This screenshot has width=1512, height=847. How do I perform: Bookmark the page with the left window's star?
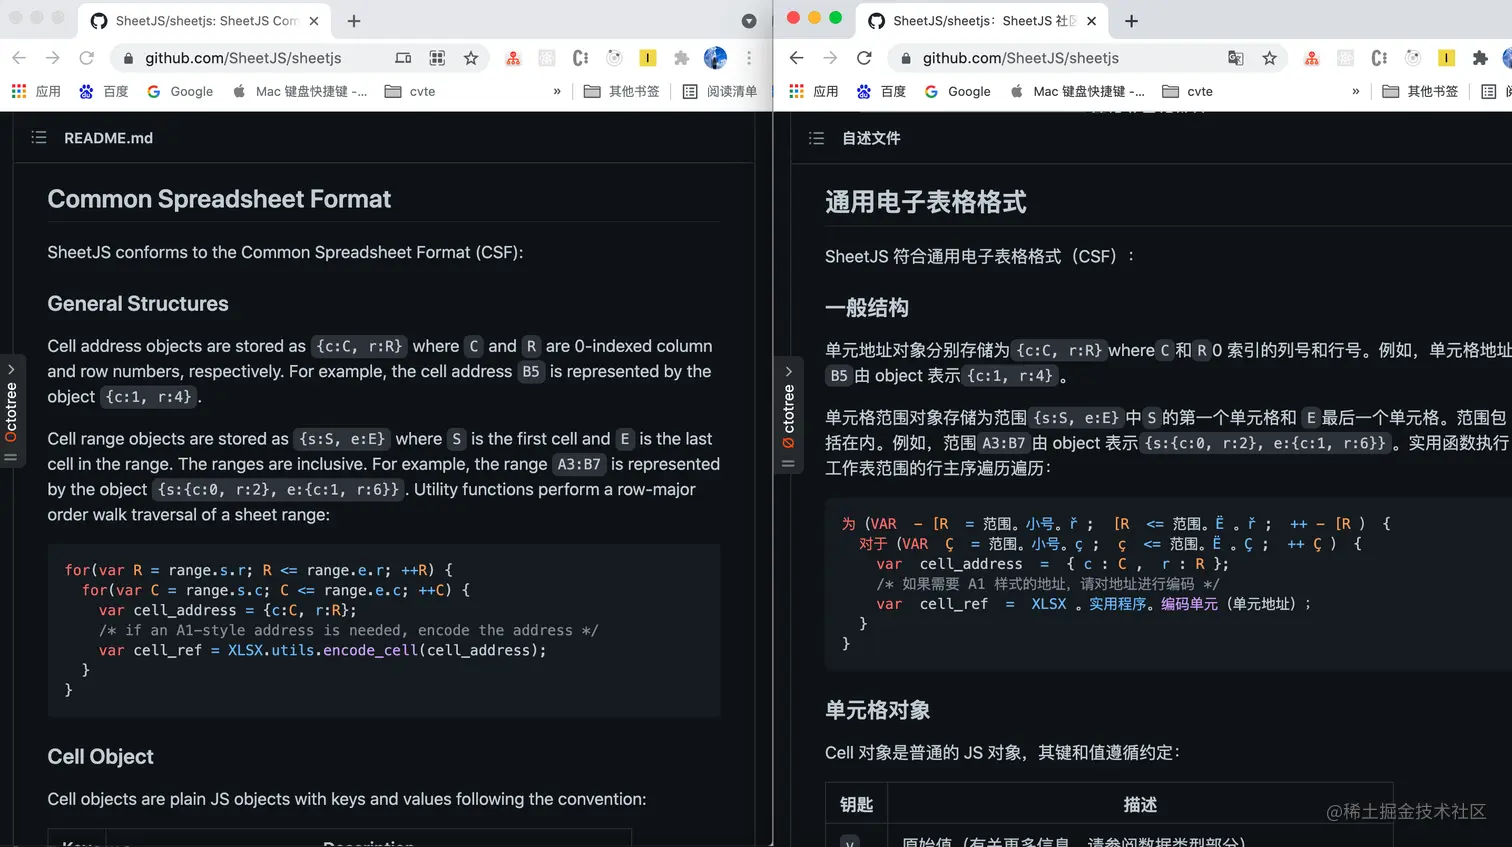[471, 58]
